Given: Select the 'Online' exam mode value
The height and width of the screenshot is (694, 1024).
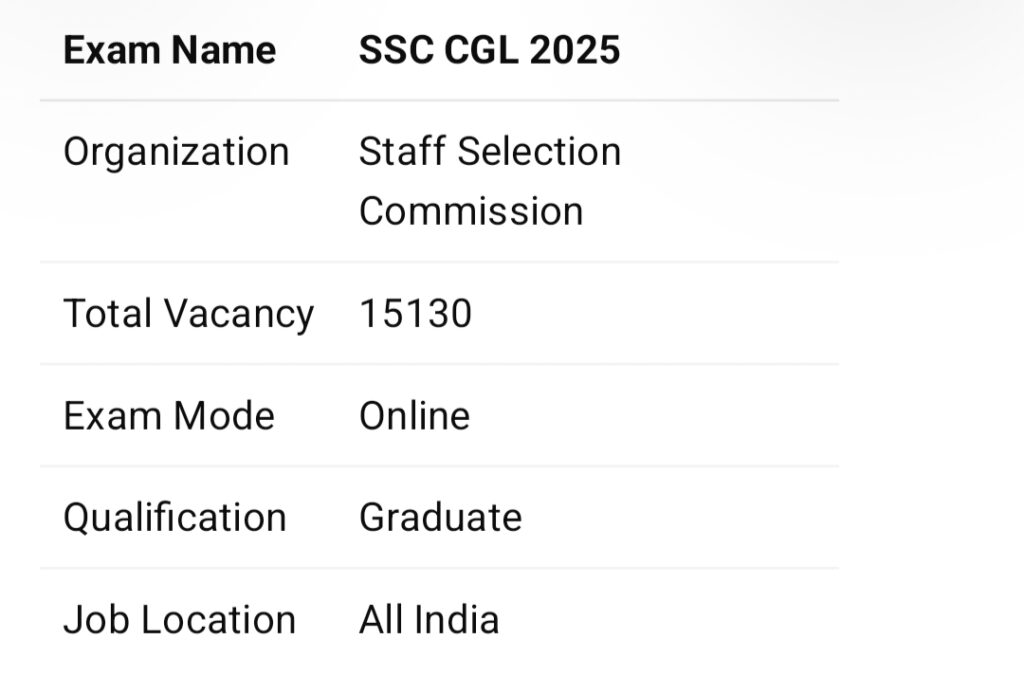Looking at the screenshot, I should (x=414, y=416).
